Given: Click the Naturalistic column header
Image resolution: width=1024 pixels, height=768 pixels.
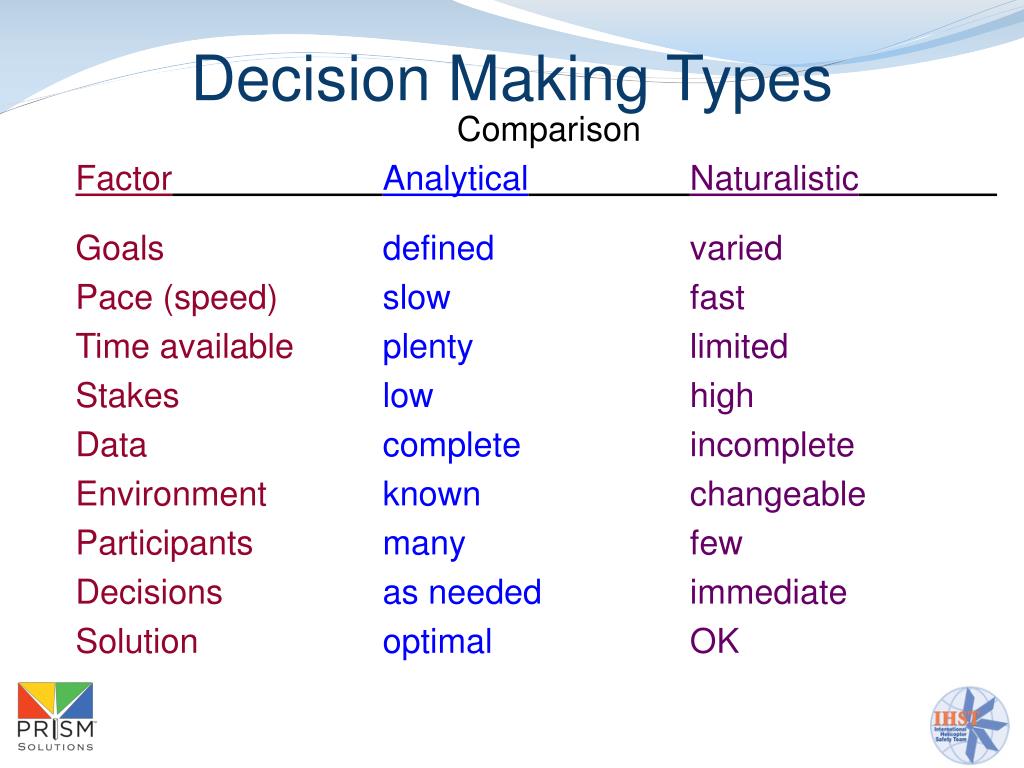Looking at the screenshot, I should click(x=774, y=178).
